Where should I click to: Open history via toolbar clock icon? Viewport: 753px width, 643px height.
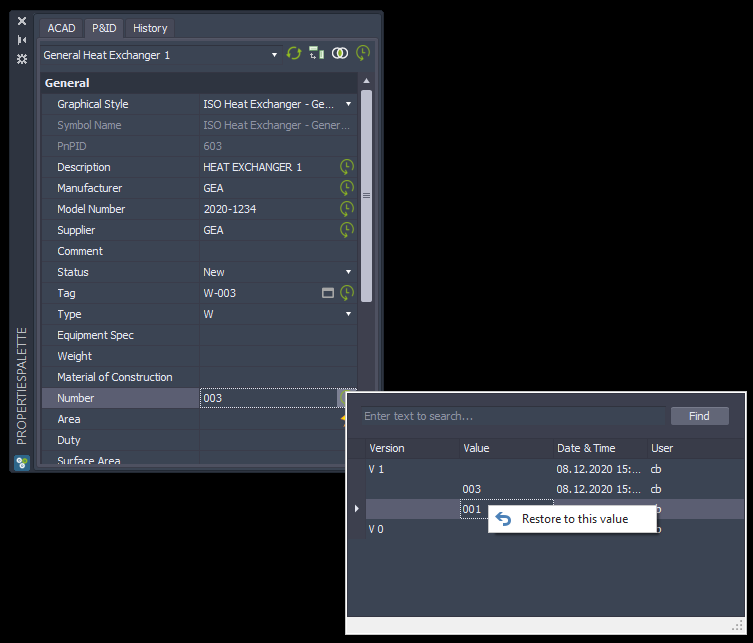pos(363,54)
